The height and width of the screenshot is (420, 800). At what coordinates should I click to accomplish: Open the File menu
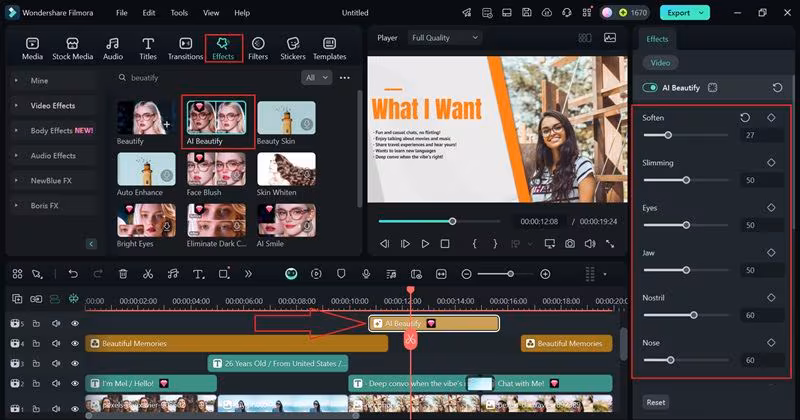point(121,13)
